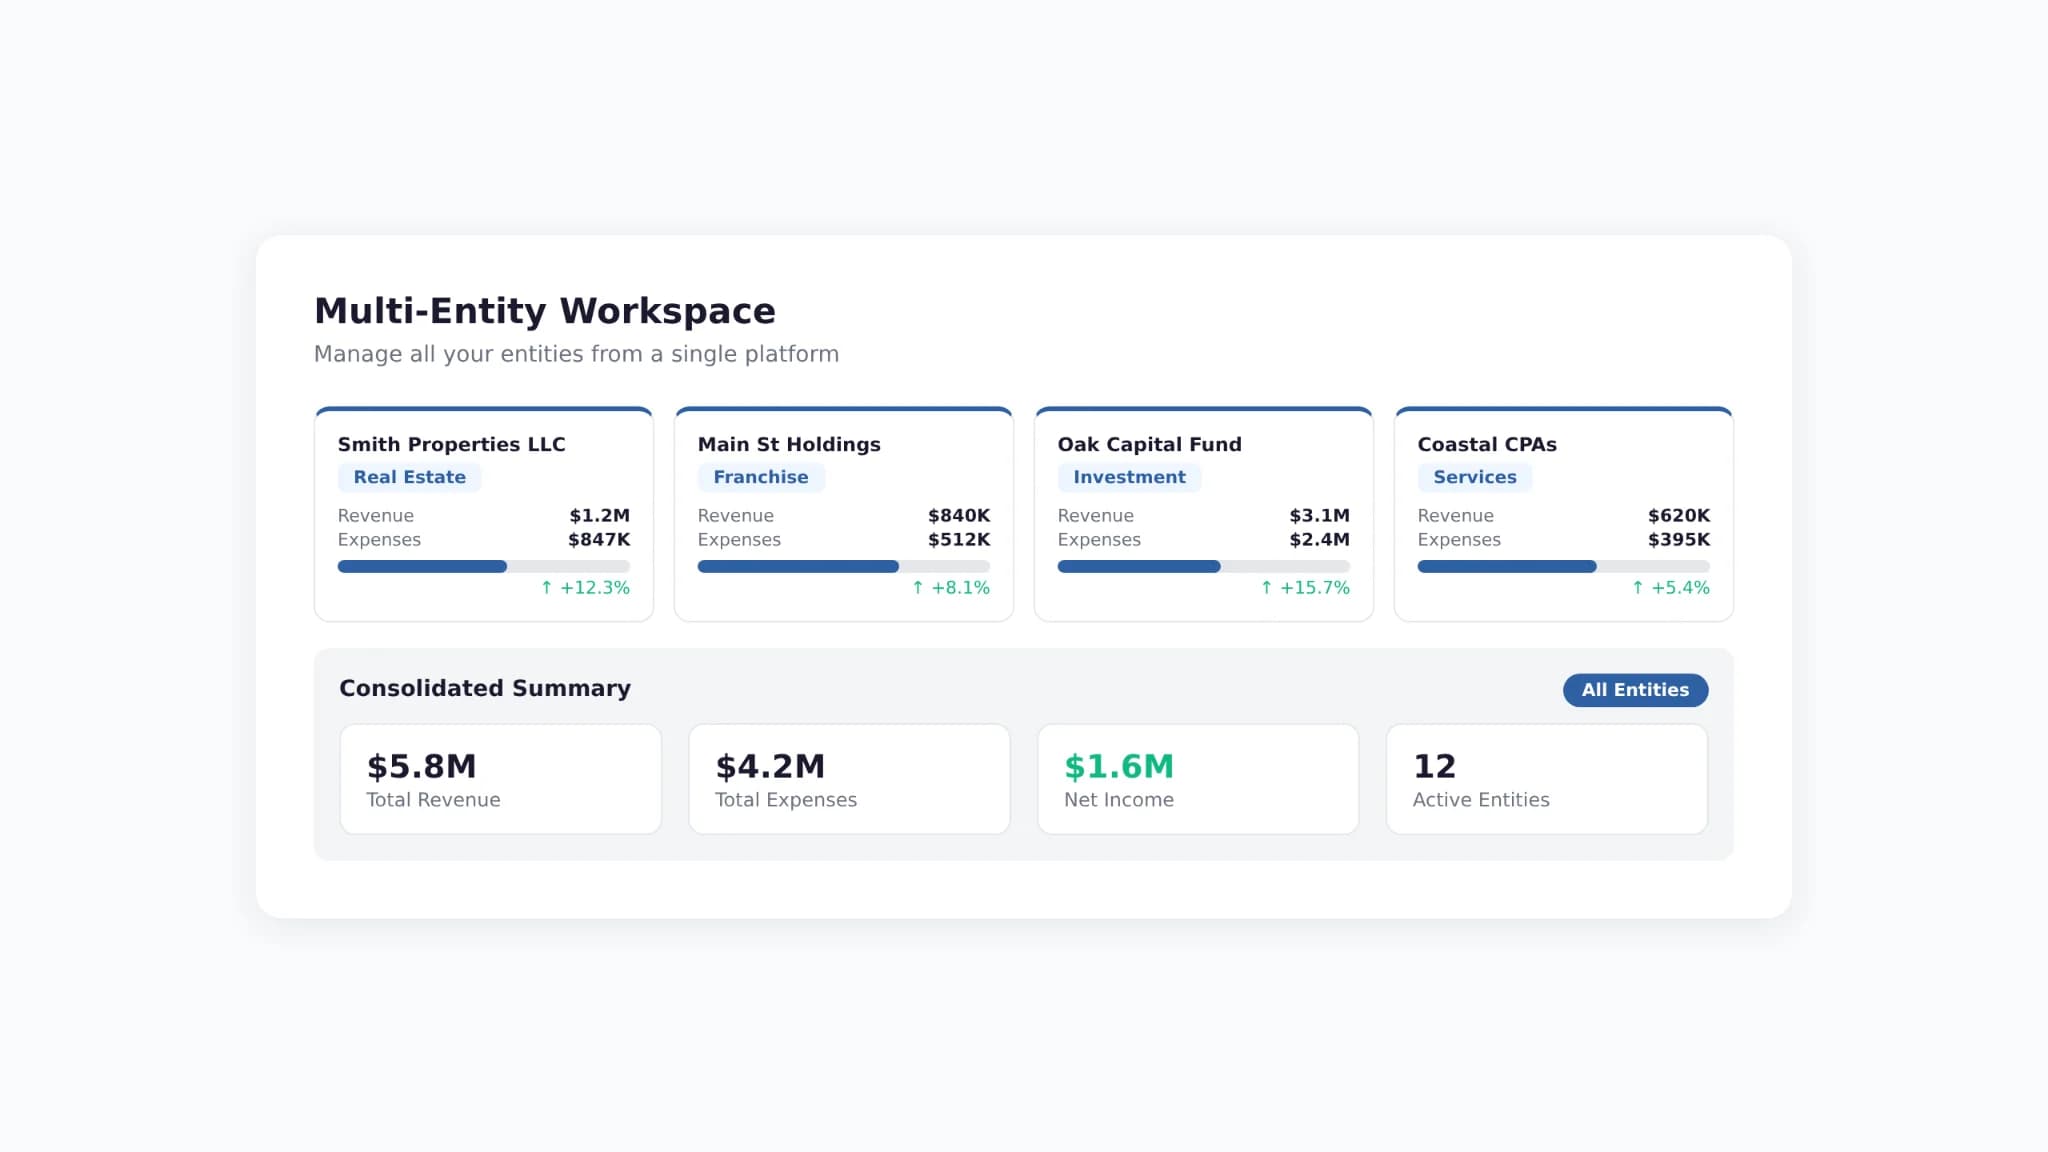Click the Manage all your entities subtitle
This screenshot has width=2048, height=1152.
tap(577, 354)
